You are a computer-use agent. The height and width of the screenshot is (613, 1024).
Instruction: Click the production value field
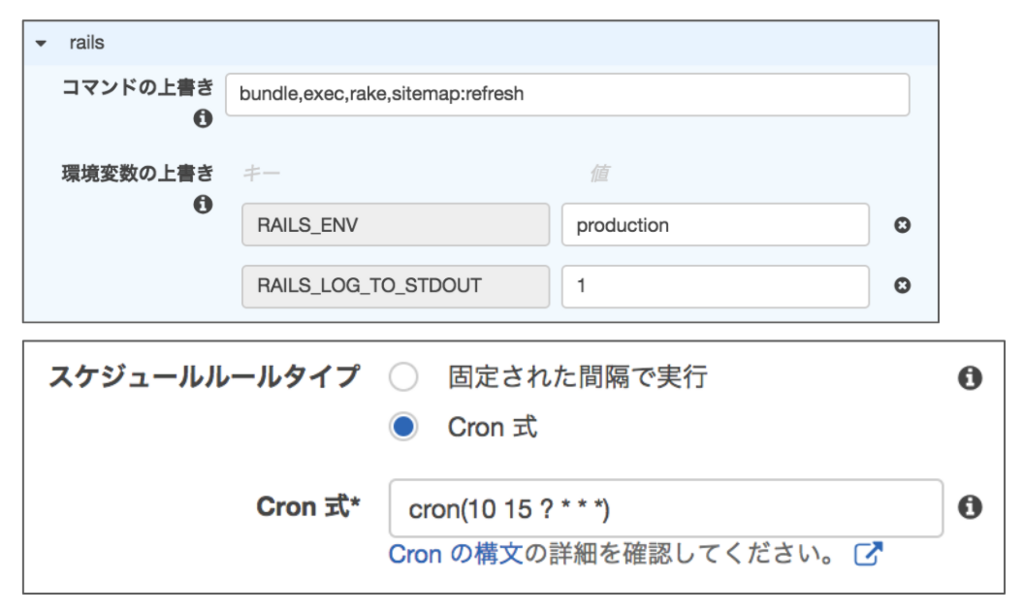(x=714, y=225)
